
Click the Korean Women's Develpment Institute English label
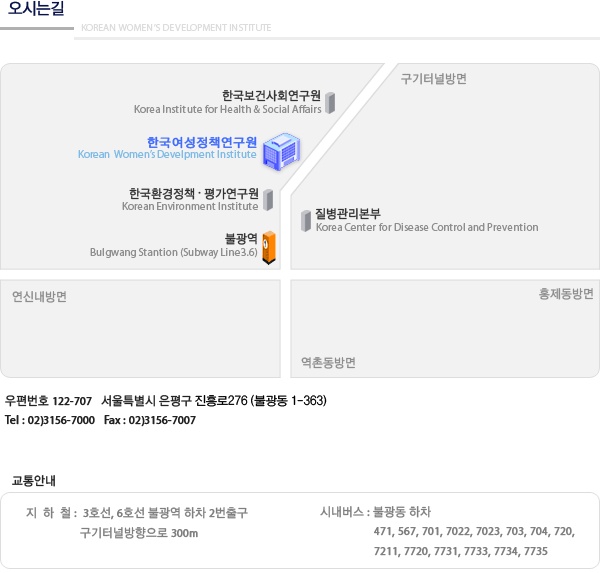(167, 154)
